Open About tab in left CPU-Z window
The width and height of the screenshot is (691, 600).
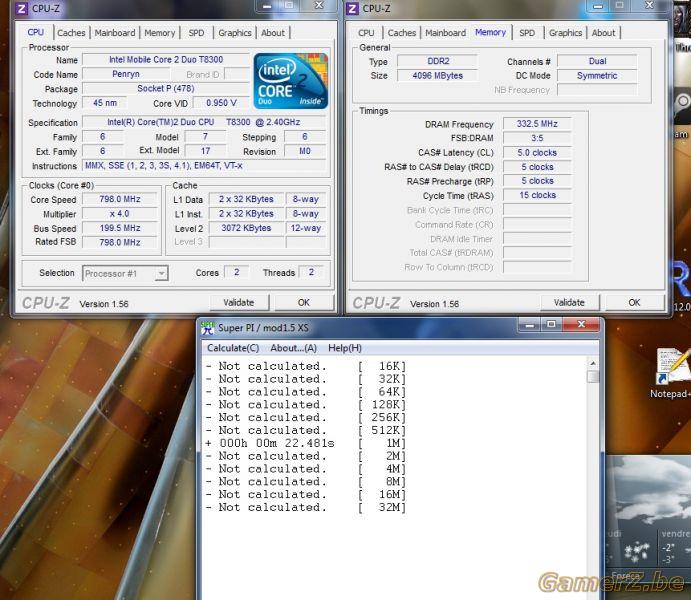(273, 33)
